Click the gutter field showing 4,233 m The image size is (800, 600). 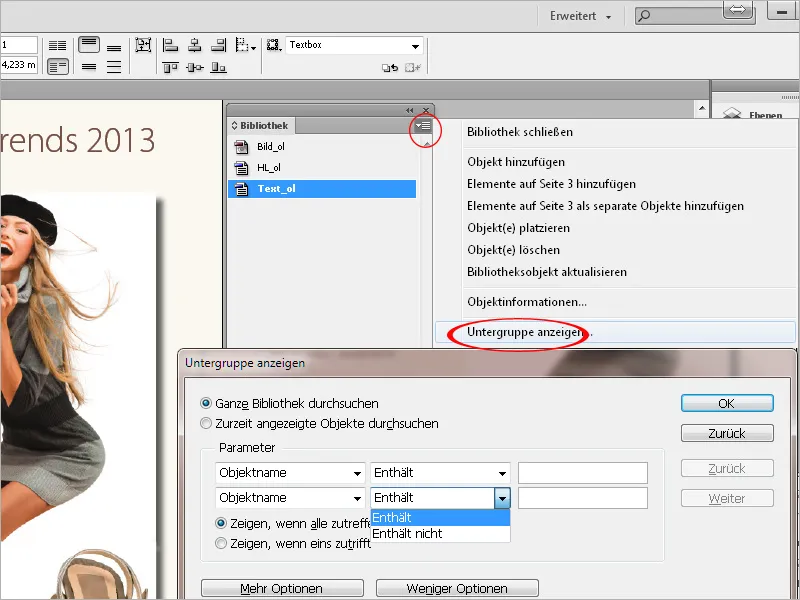click(19, 65)
